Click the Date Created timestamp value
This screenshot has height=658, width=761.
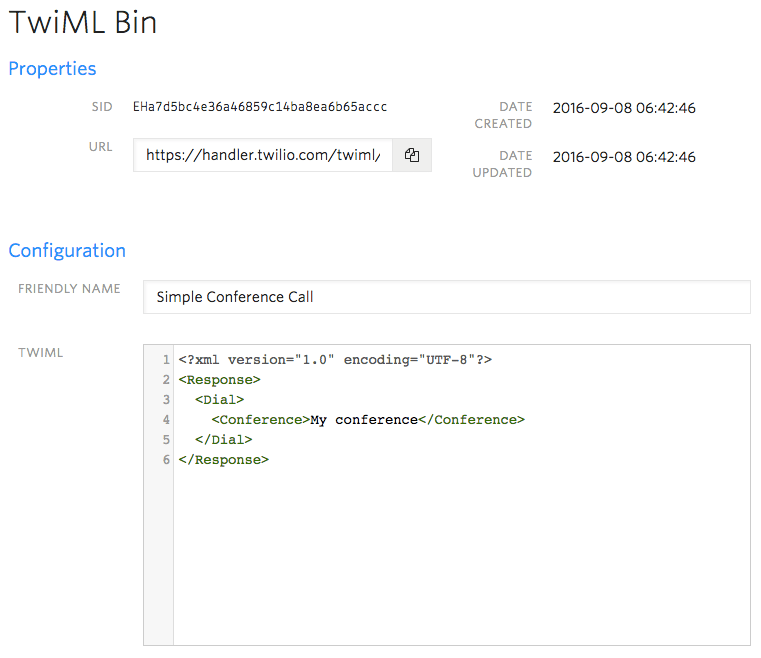(623, 108)
